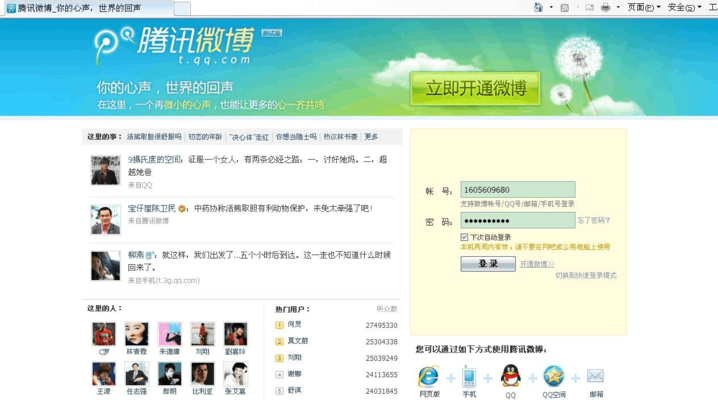This screenshot has height=400, width=718.
Task: Select the 腾讯微博 browser tab
Action: click(x=87, y=8)
